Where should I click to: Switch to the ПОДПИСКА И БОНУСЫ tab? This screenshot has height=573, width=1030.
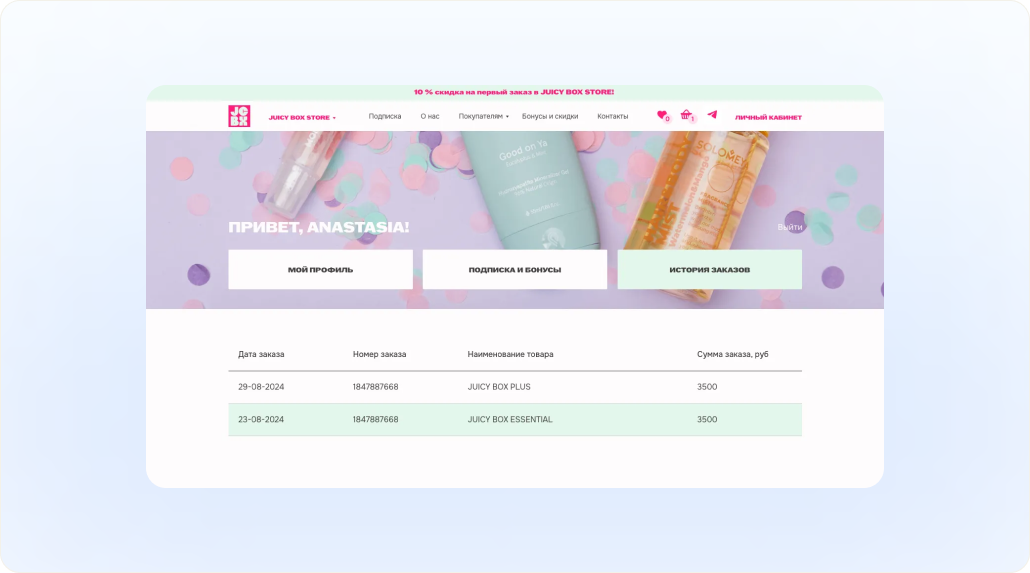(x=515, y=269)
